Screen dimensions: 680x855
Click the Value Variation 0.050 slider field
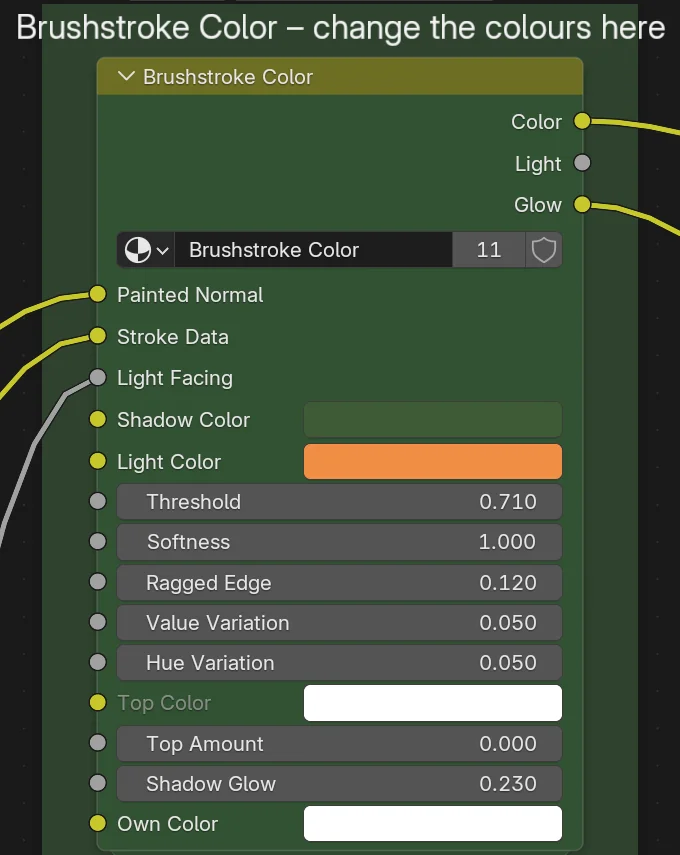click(339, 622)
